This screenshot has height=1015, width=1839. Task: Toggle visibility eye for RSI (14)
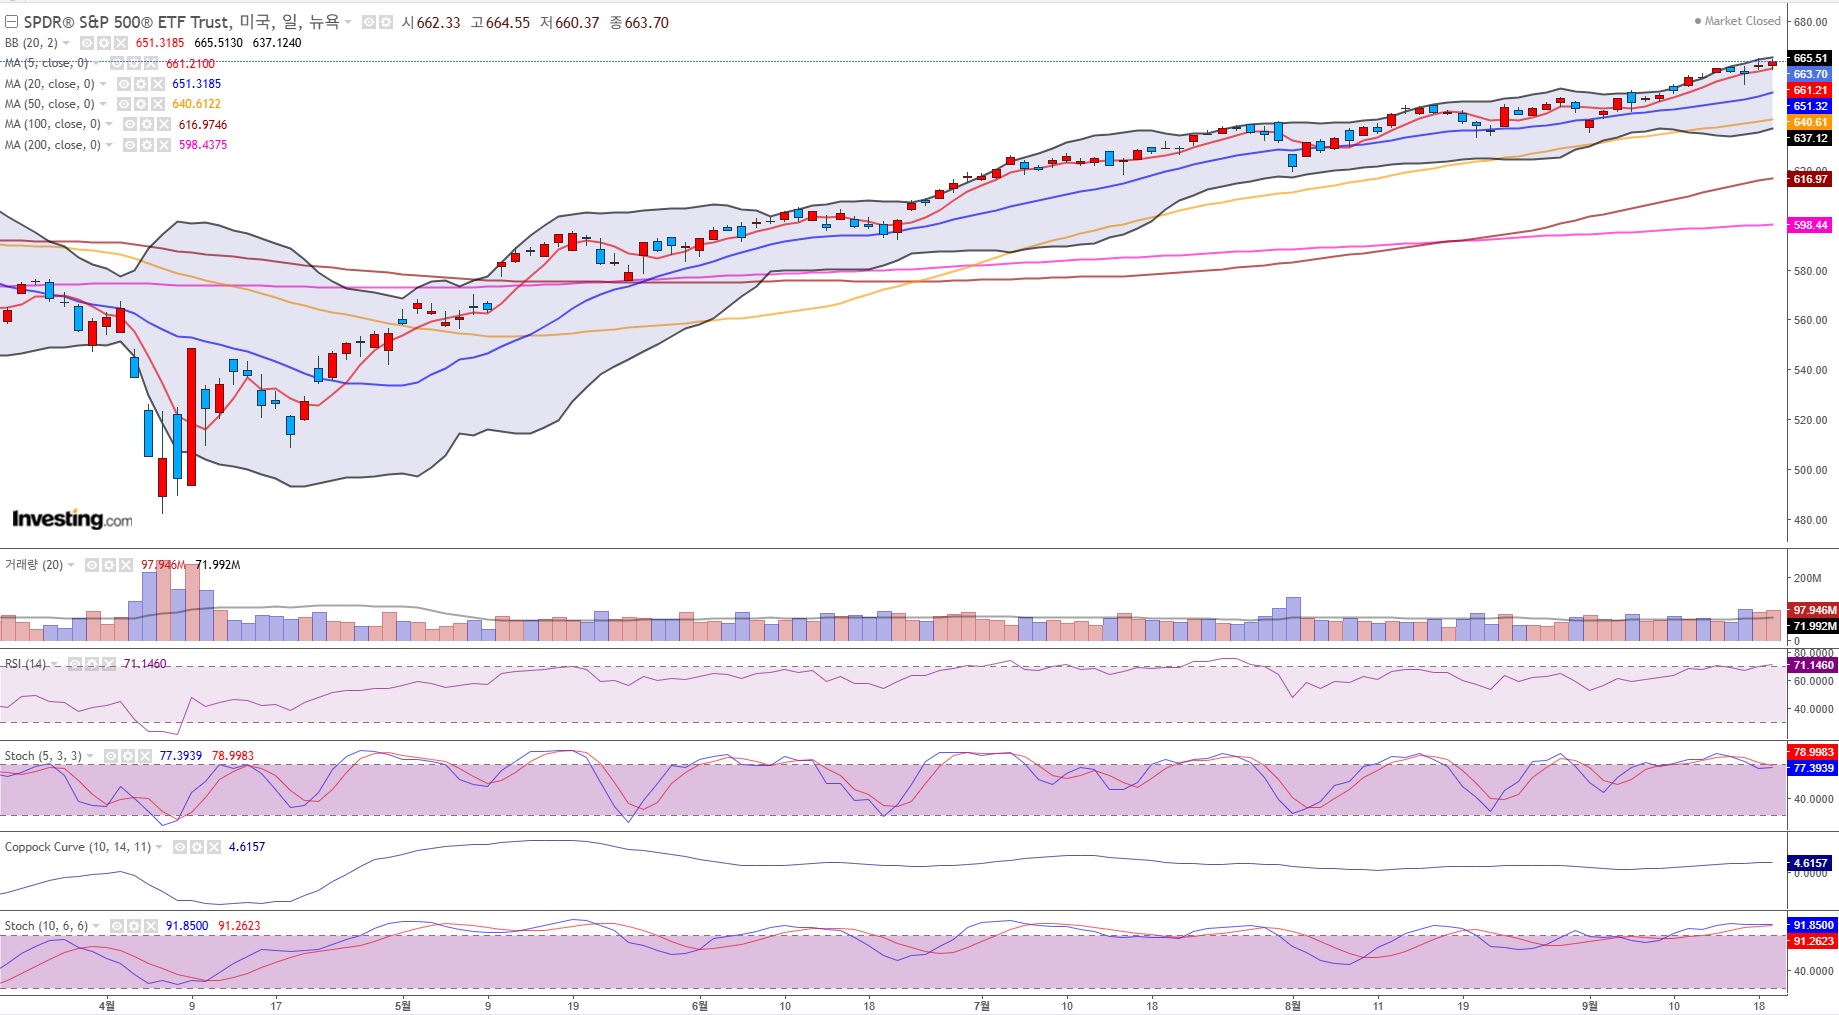pos(75,664)
